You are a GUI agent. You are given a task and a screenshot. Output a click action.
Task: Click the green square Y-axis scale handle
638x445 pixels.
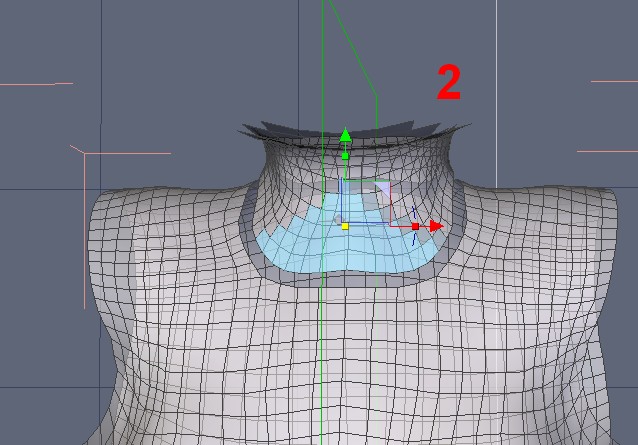point(345,156)
